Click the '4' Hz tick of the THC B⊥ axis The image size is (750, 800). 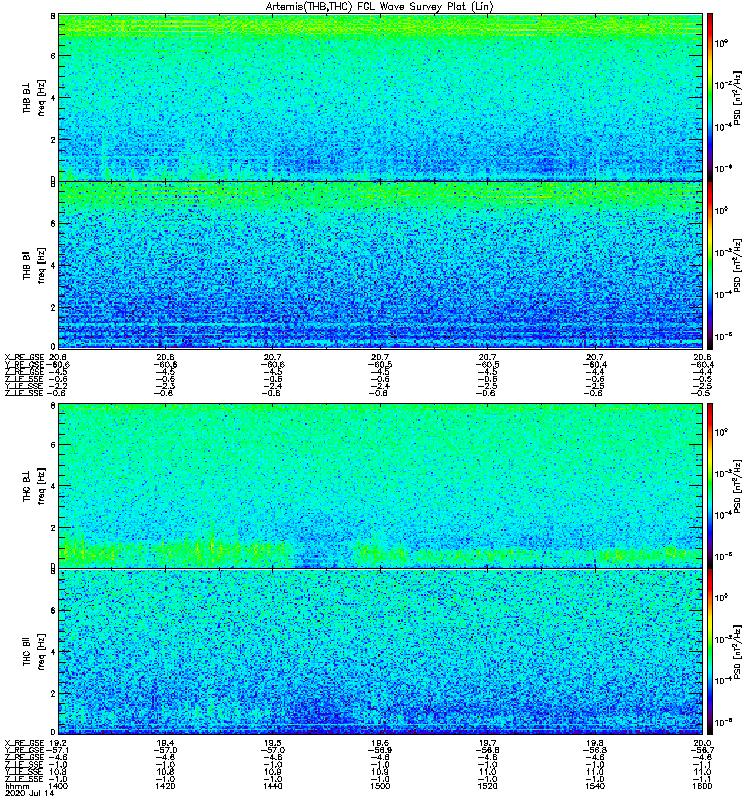coord(53,486)
